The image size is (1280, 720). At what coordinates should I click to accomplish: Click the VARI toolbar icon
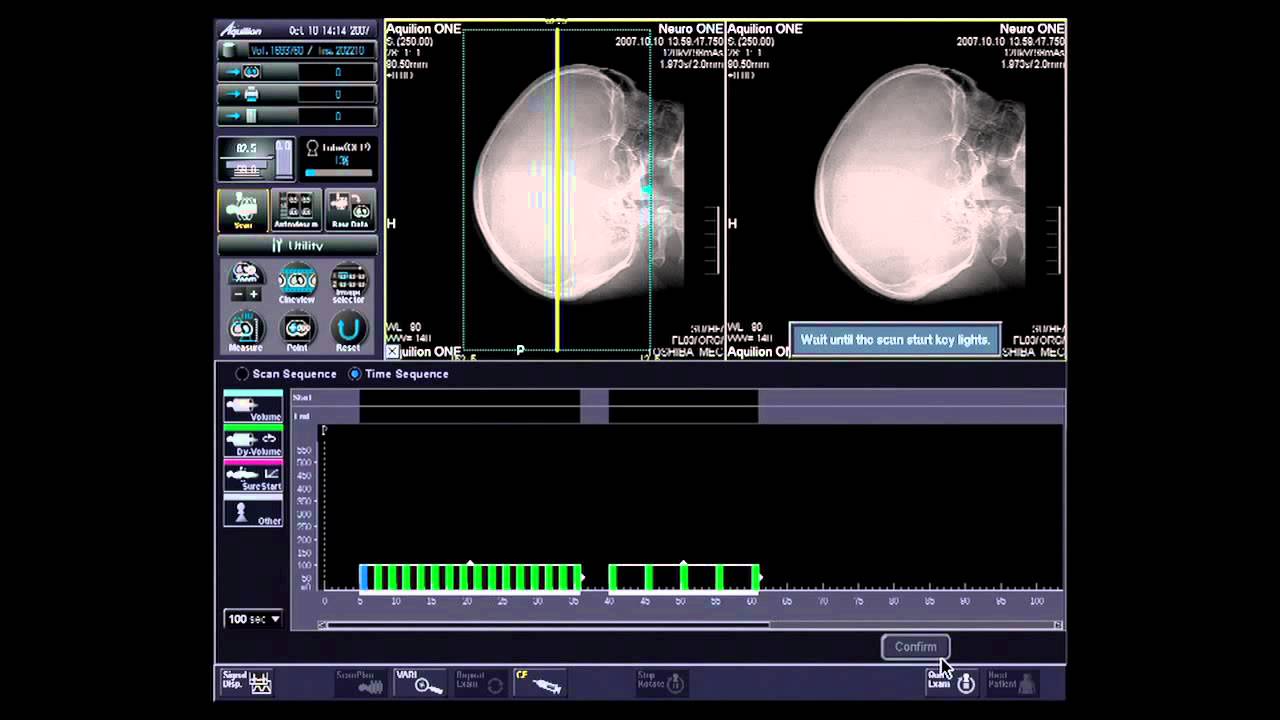click(420, 682)
